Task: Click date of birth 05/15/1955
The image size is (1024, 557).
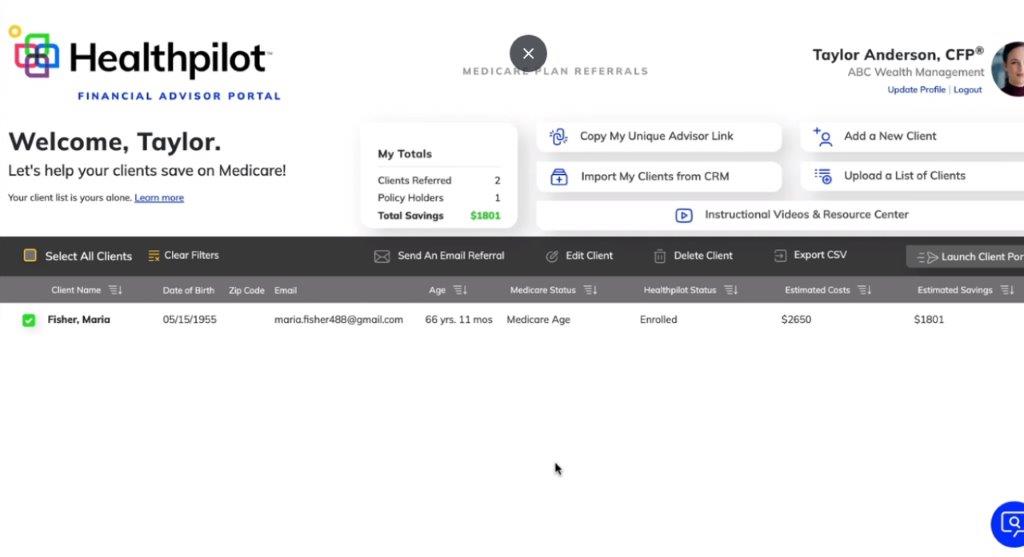Action: 189,320
